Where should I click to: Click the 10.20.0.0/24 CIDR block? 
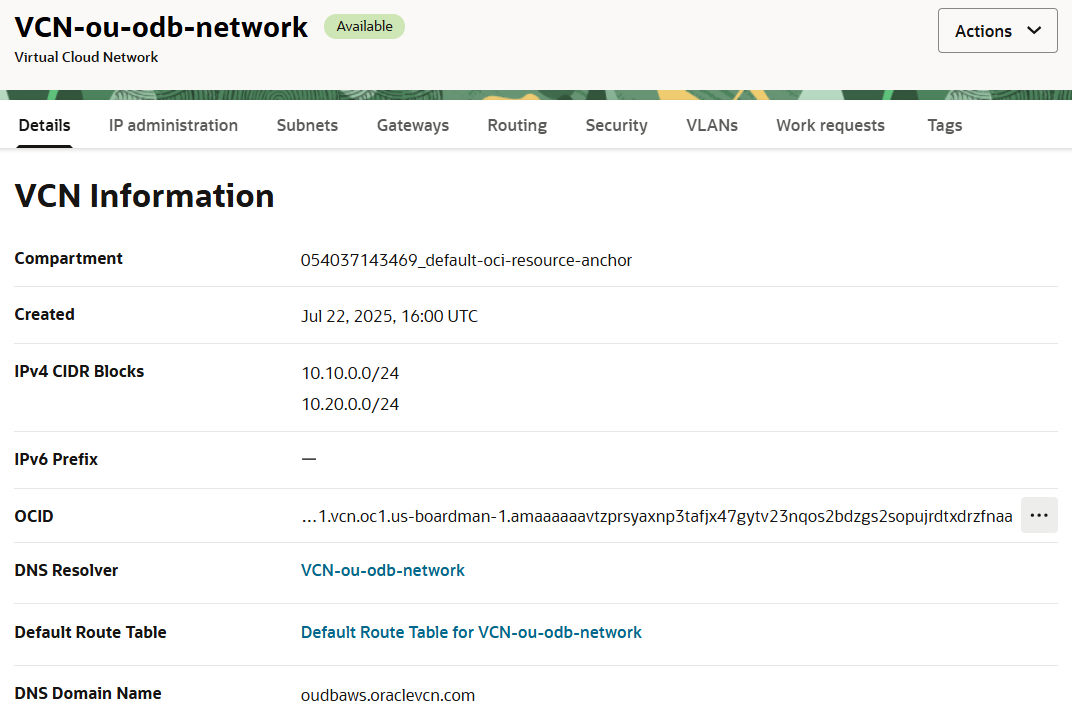pyautogui.click(x=350, y=404)
